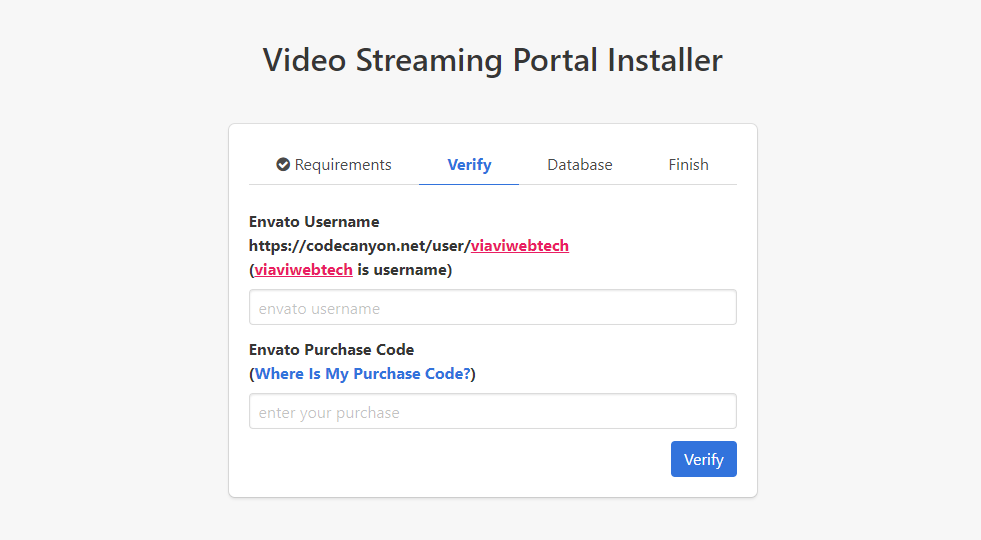
Task: Select the Verify tab
Action: tap(469, 165)
